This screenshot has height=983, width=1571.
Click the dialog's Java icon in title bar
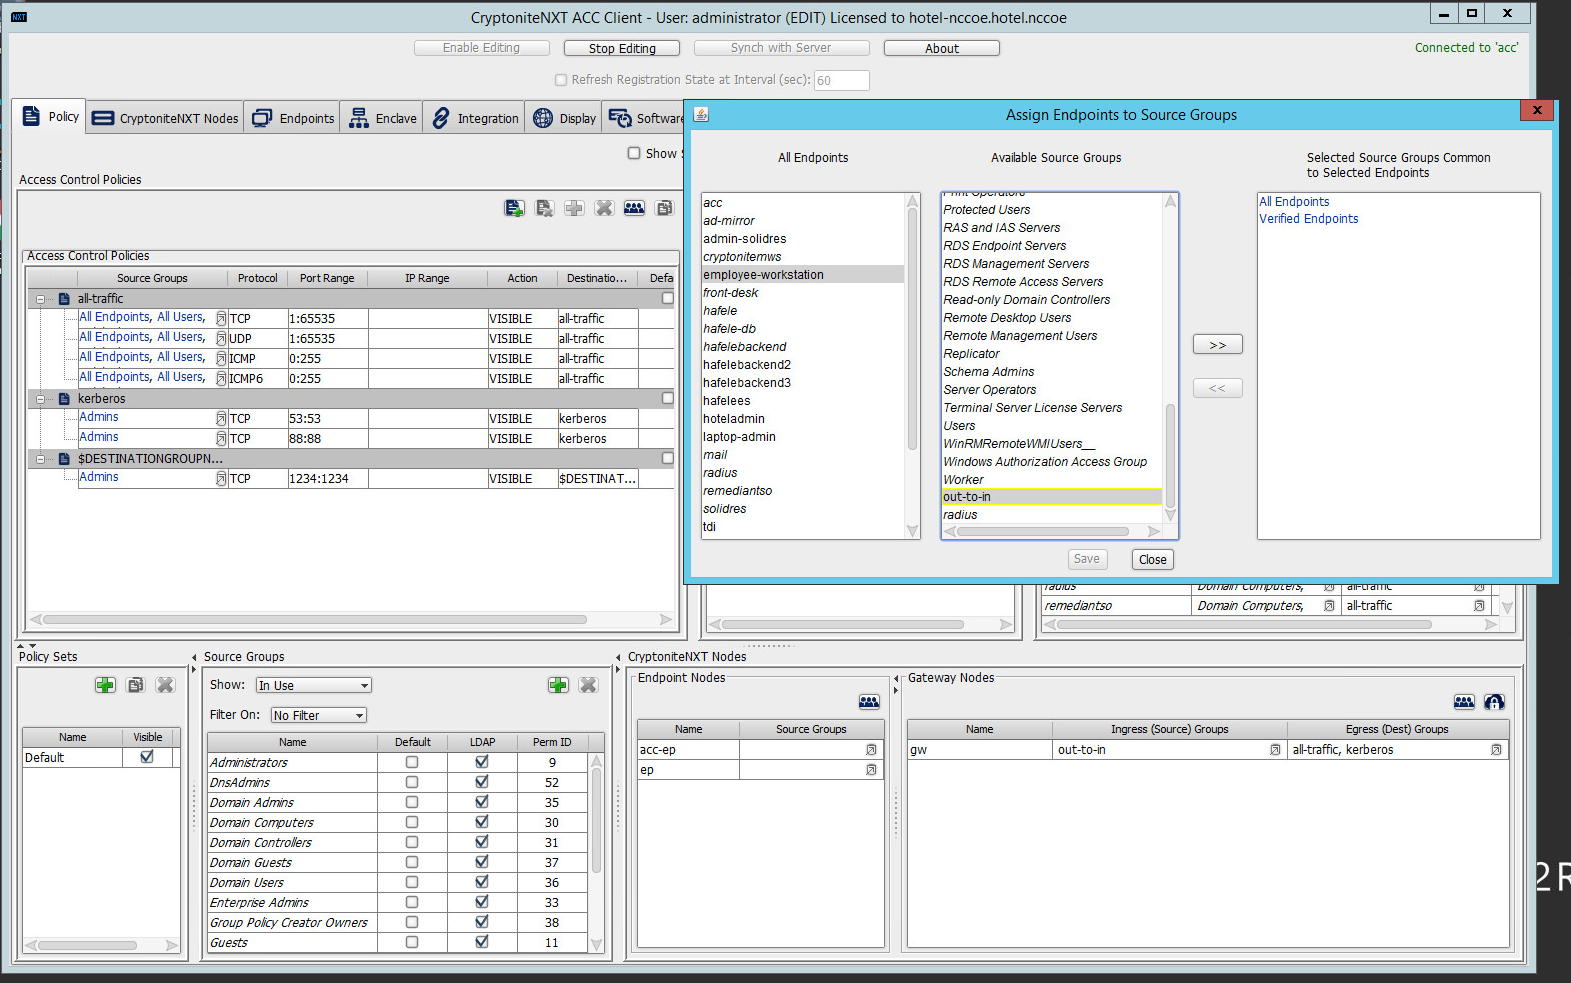point(701,114)
